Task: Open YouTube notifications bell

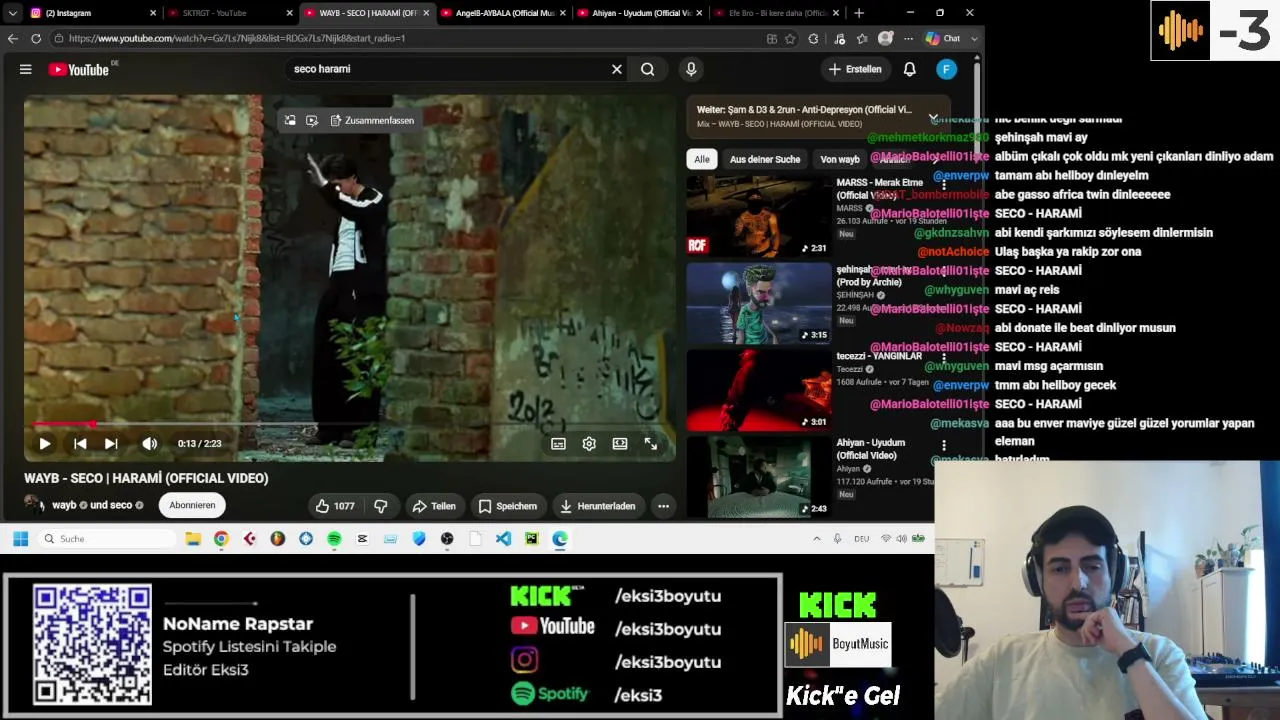Action: click(910, 69)
